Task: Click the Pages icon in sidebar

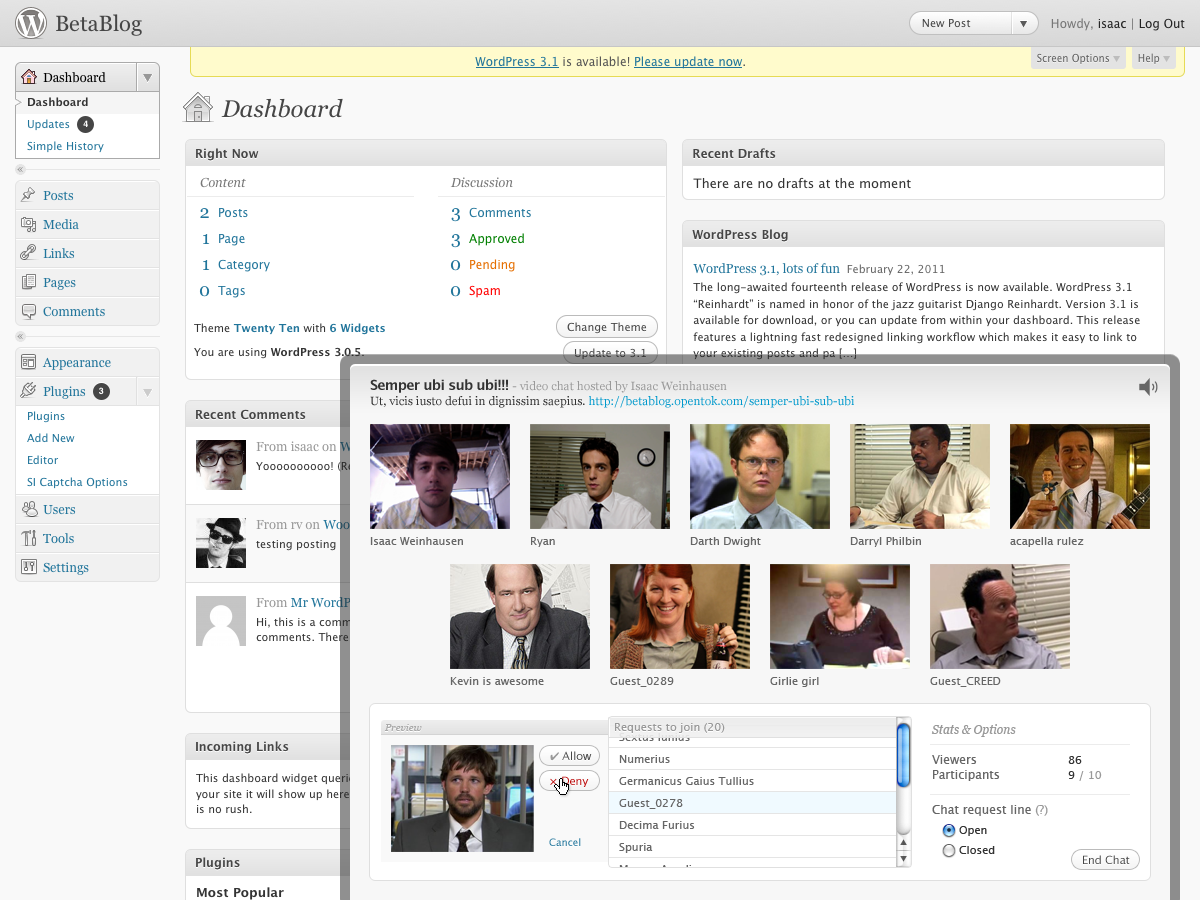Action: (x=29, y=282)
